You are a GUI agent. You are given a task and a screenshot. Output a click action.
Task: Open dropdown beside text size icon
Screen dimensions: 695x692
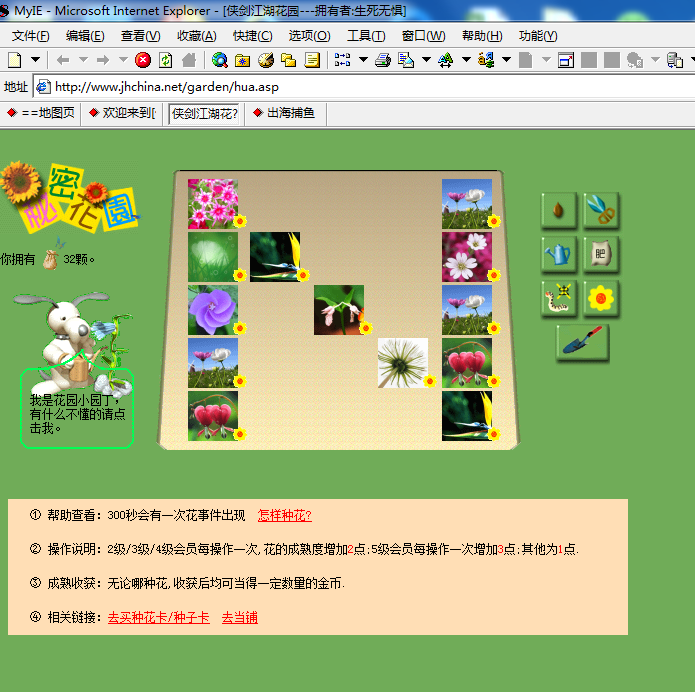(x=466, y=59)
